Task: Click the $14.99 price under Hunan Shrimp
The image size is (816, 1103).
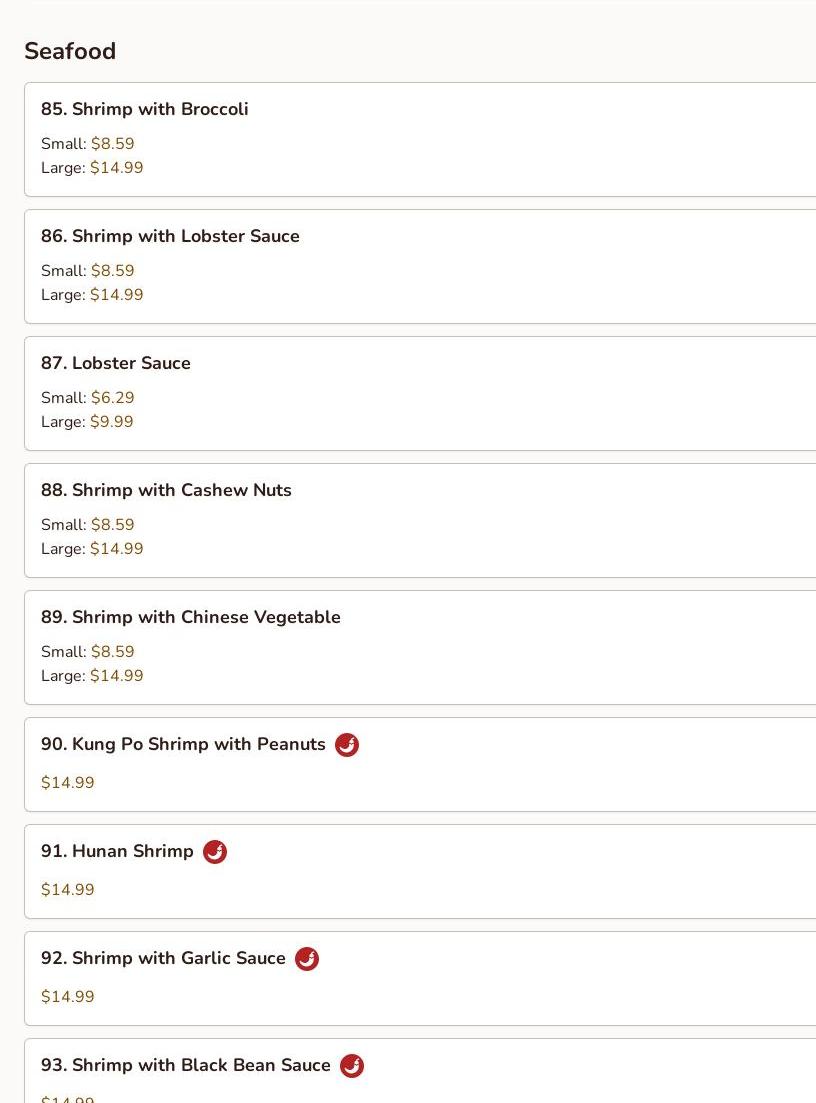Action: tap(68, 890)
